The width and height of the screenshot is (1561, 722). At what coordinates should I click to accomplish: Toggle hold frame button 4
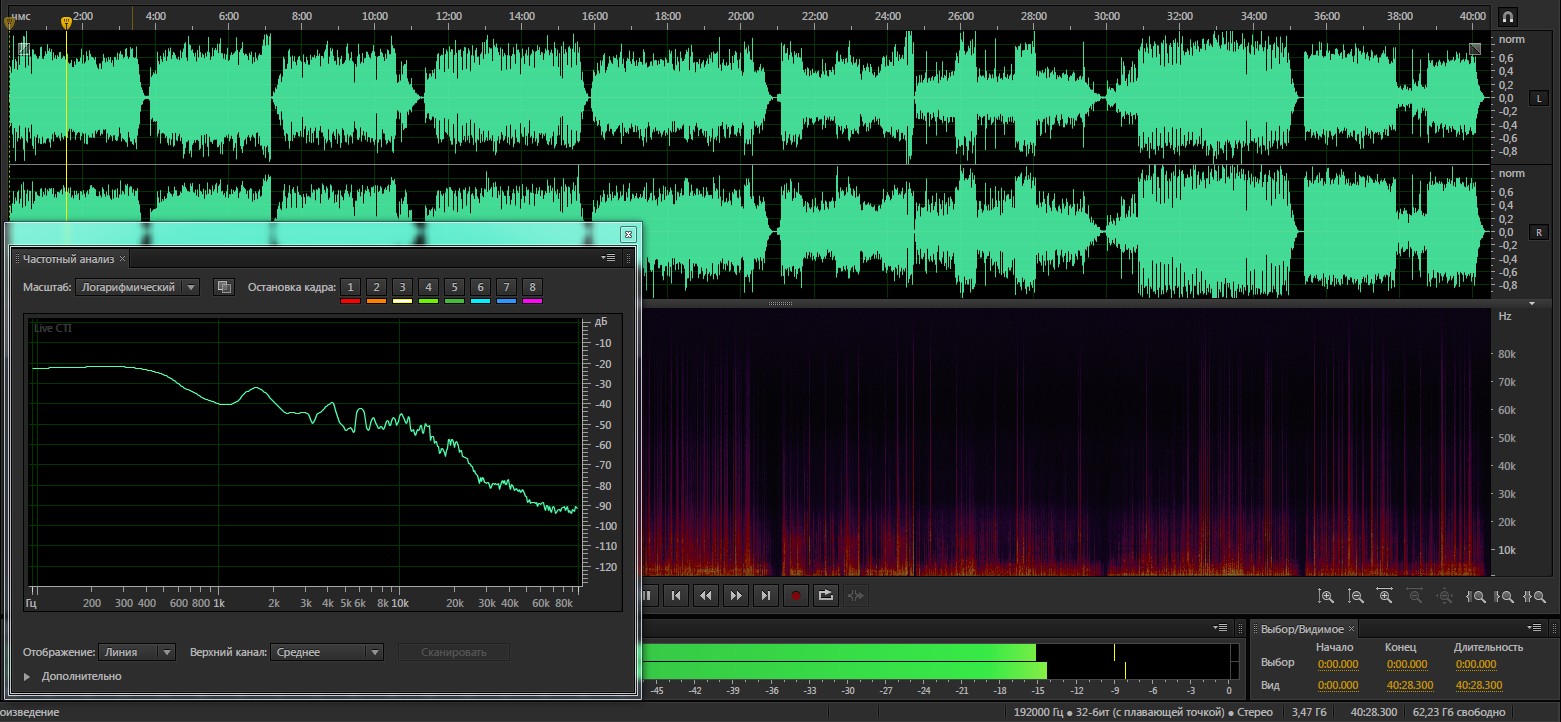428,287
